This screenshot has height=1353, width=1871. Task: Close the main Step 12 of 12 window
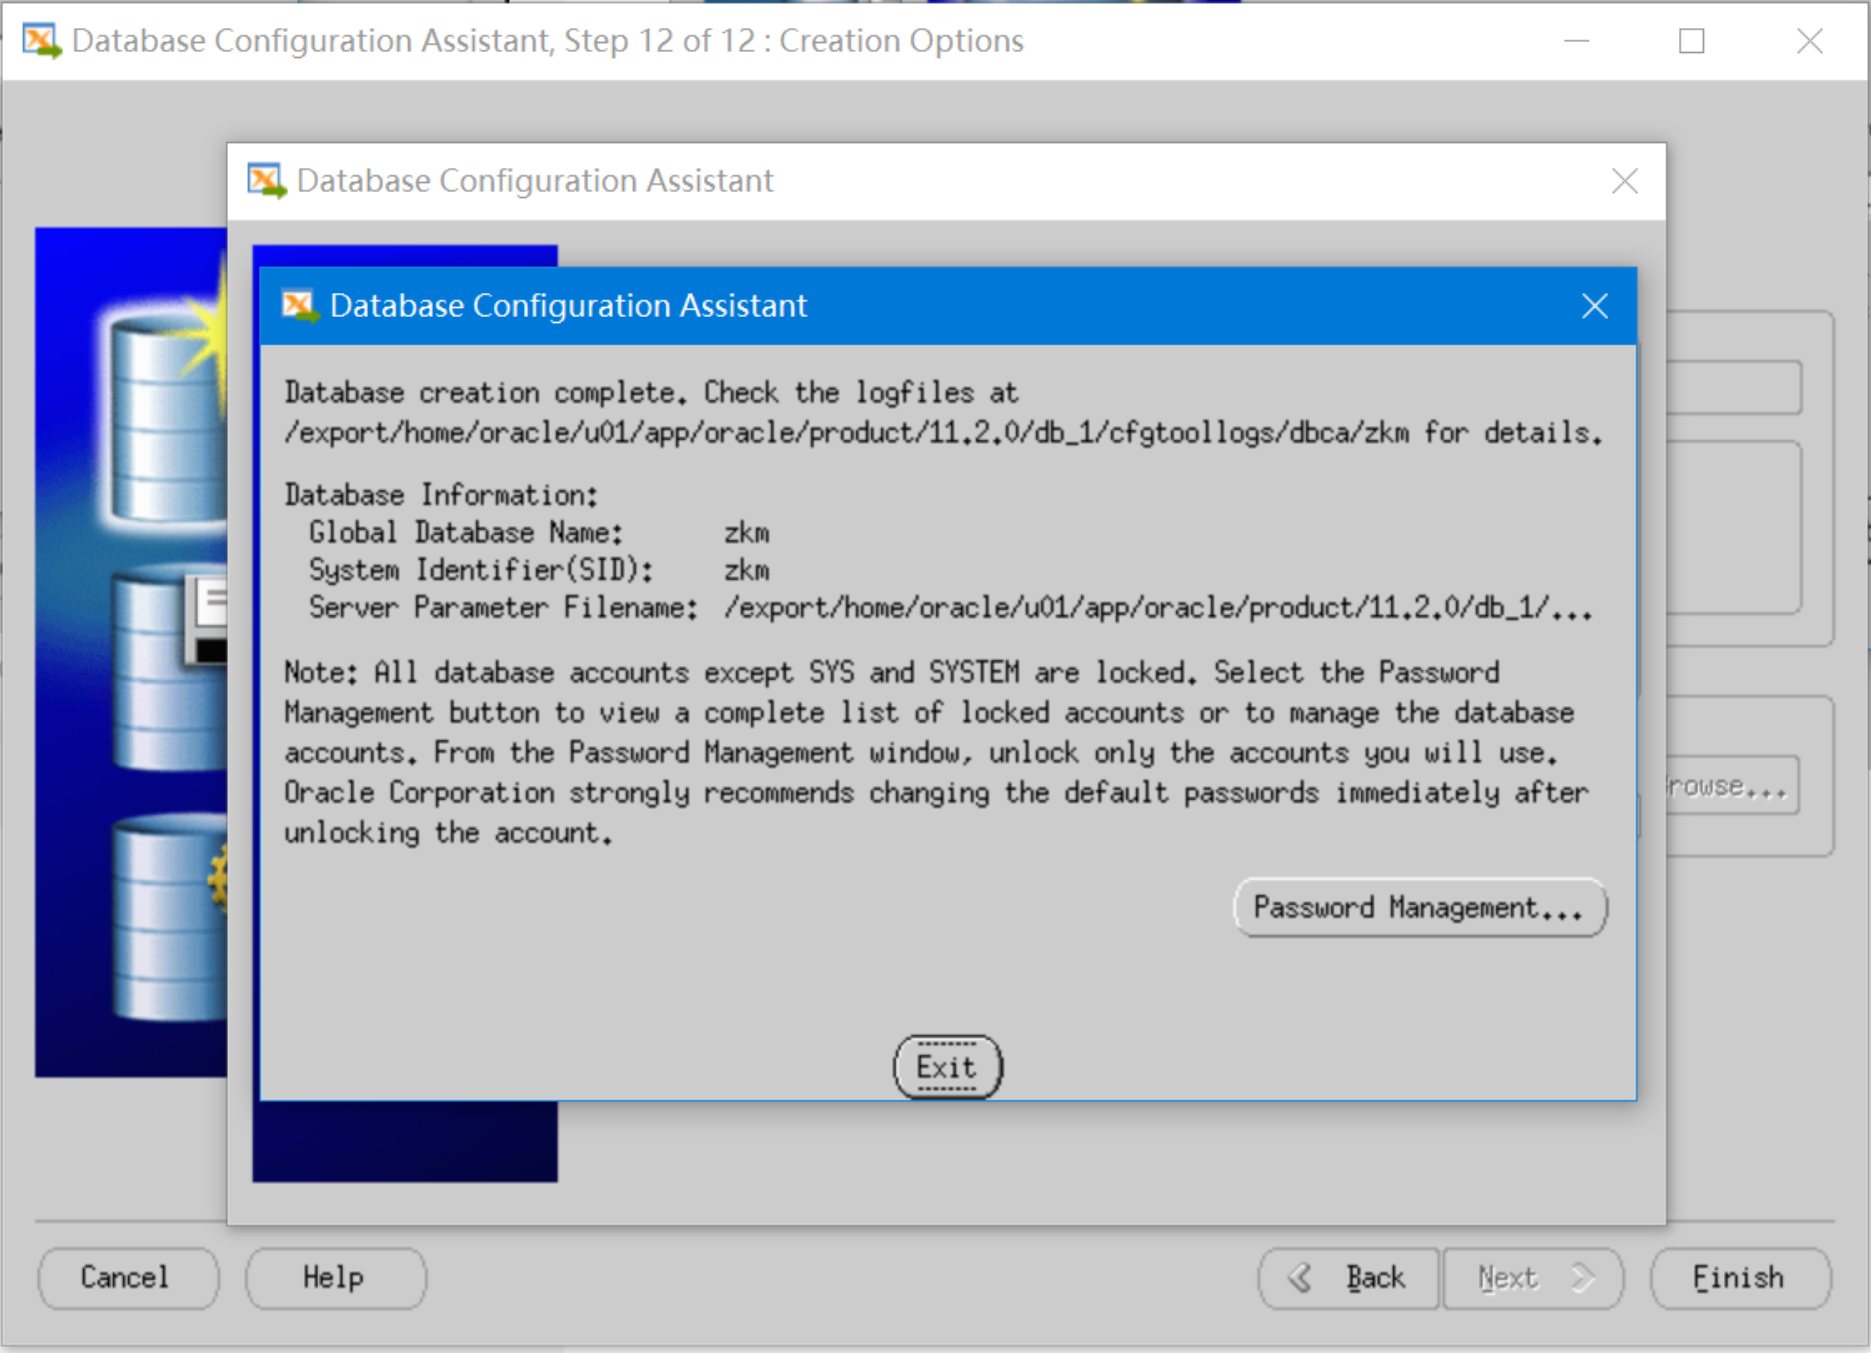pyautogui.click(x=1810, y=41)
